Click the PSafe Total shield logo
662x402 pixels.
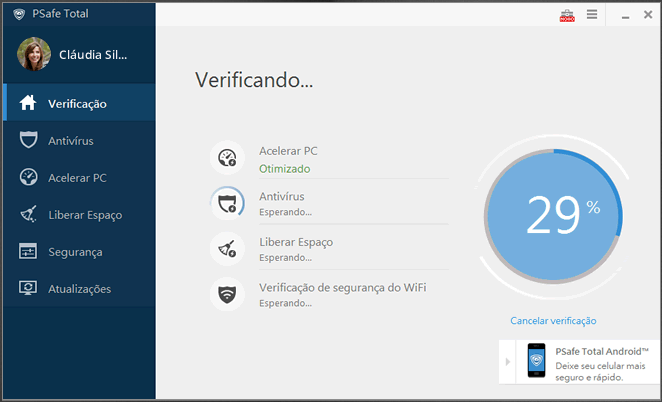19,14
